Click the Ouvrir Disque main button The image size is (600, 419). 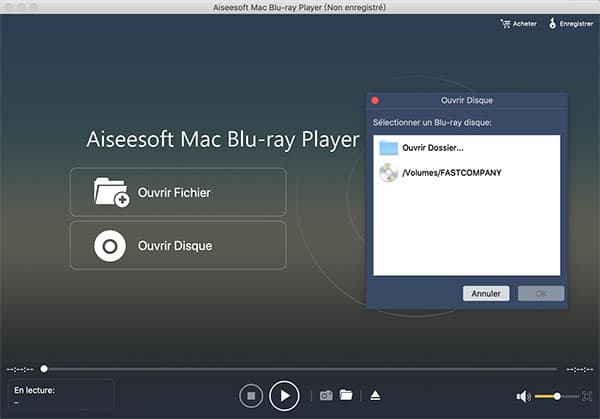(x=178, y=245)
